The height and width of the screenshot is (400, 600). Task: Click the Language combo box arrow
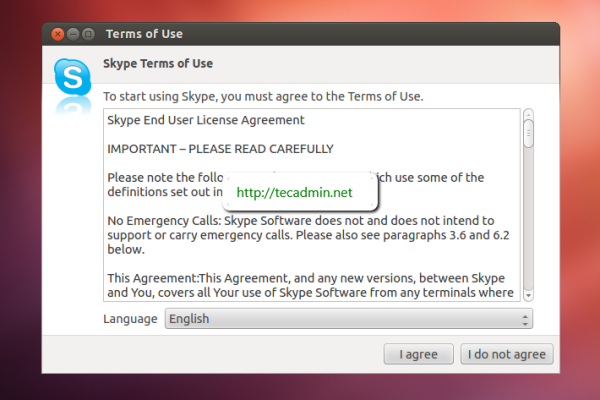(x=525, y=319)
